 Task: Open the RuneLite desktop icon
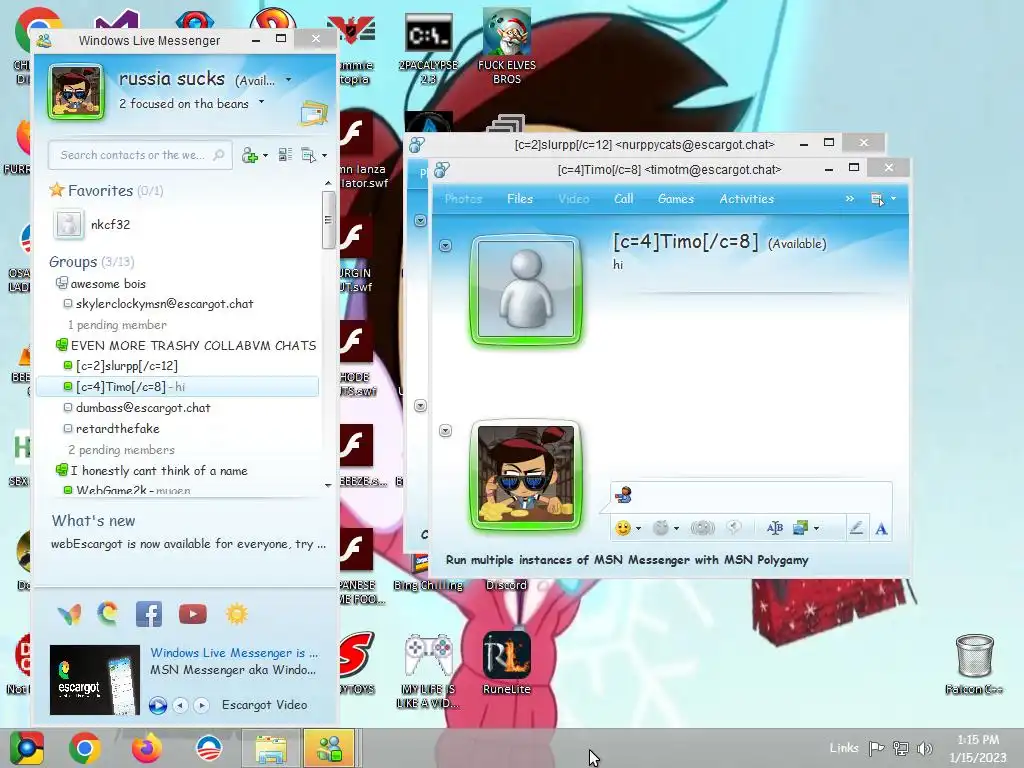507,662
